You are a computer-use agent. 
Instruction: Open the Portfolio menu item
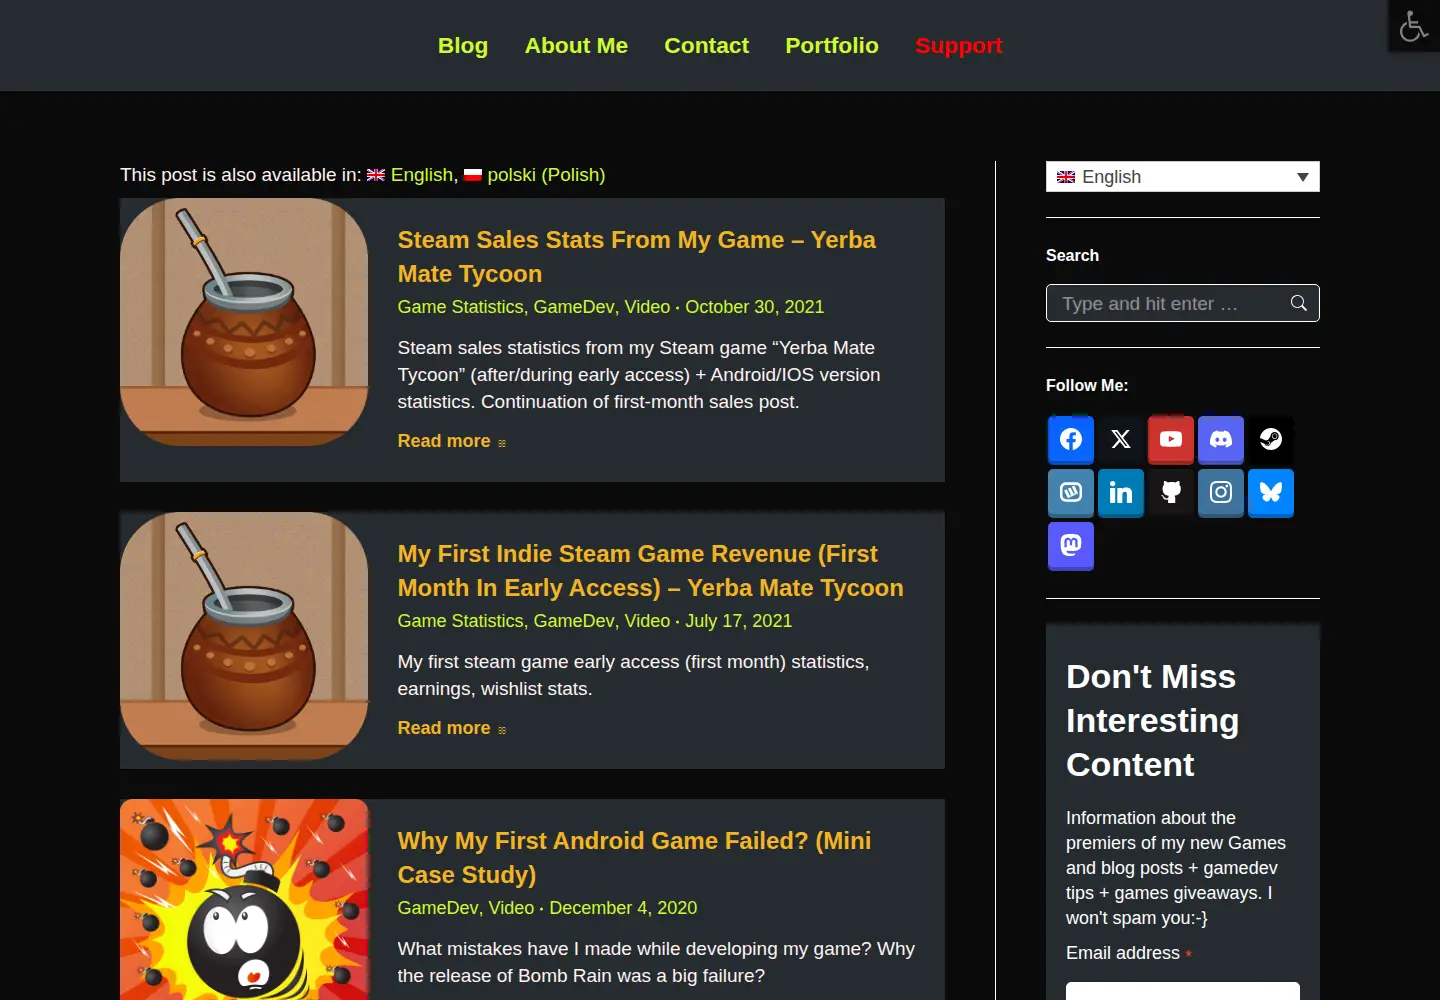[x=832, y=46]
